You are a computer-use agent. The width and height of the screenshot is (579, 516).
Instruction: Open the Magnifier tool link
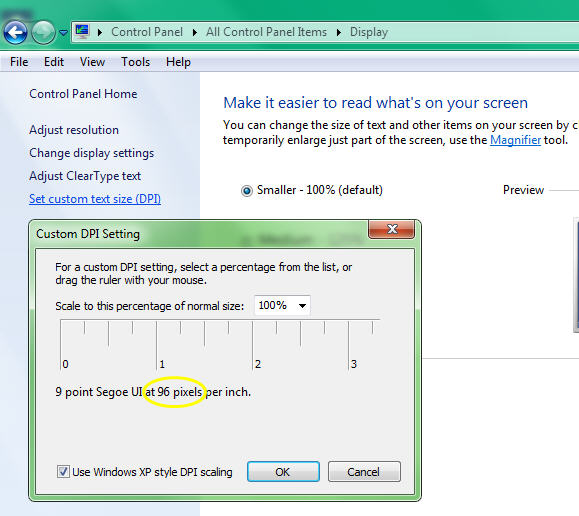click(x=515, y=140)
